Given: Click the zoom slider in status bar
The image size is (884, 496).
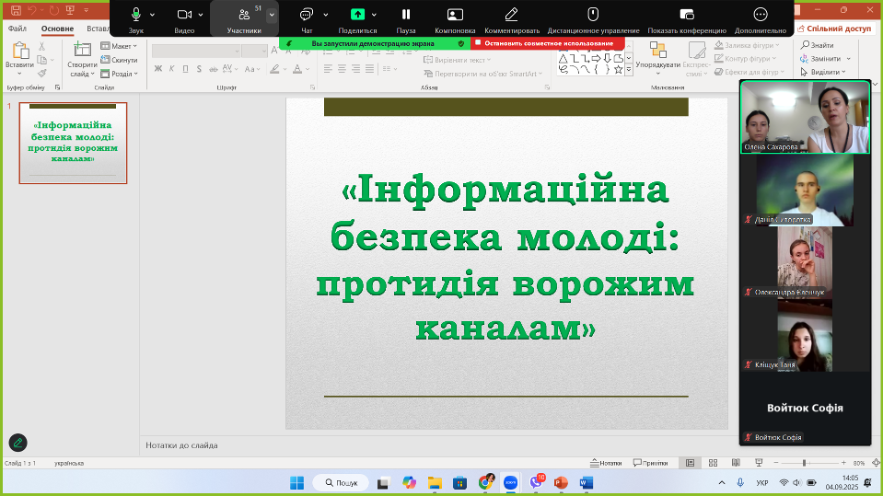Looking at the screenshot, I should tap(805, 463).
